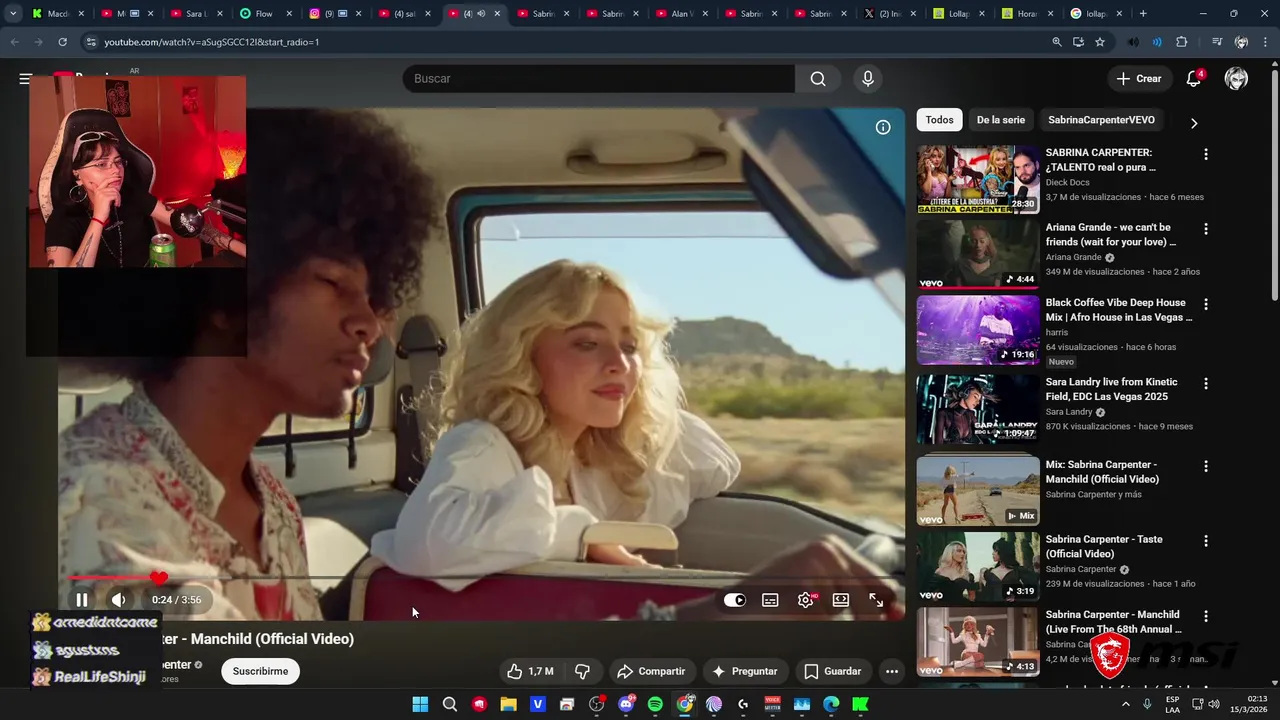Open the browser extensions puzzle icon

click(1182, 42)
